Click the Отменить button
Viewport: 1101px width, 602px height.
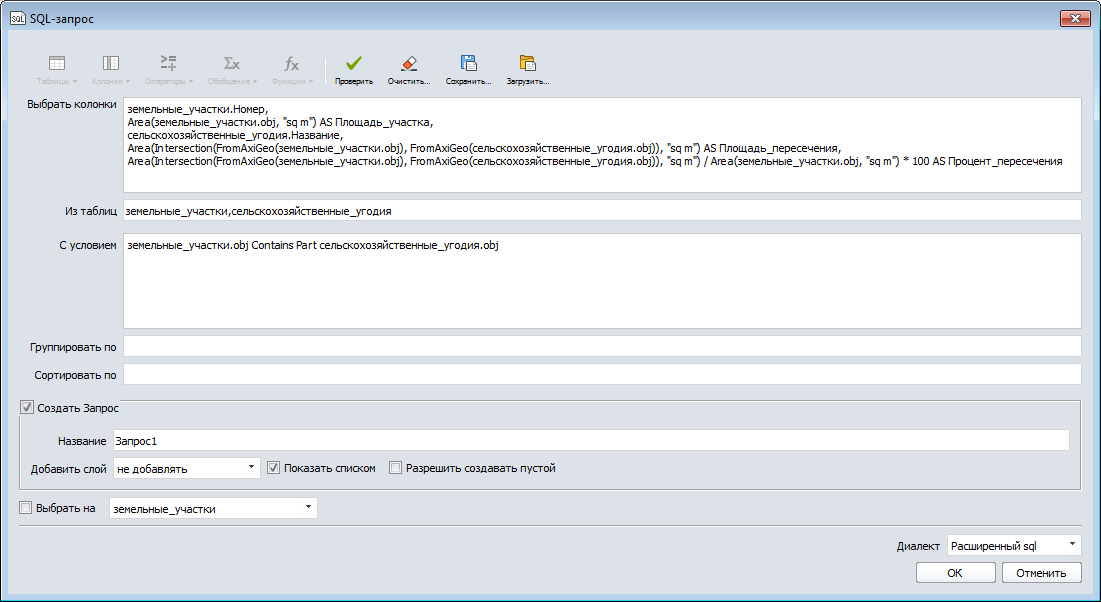point(1042,572)
